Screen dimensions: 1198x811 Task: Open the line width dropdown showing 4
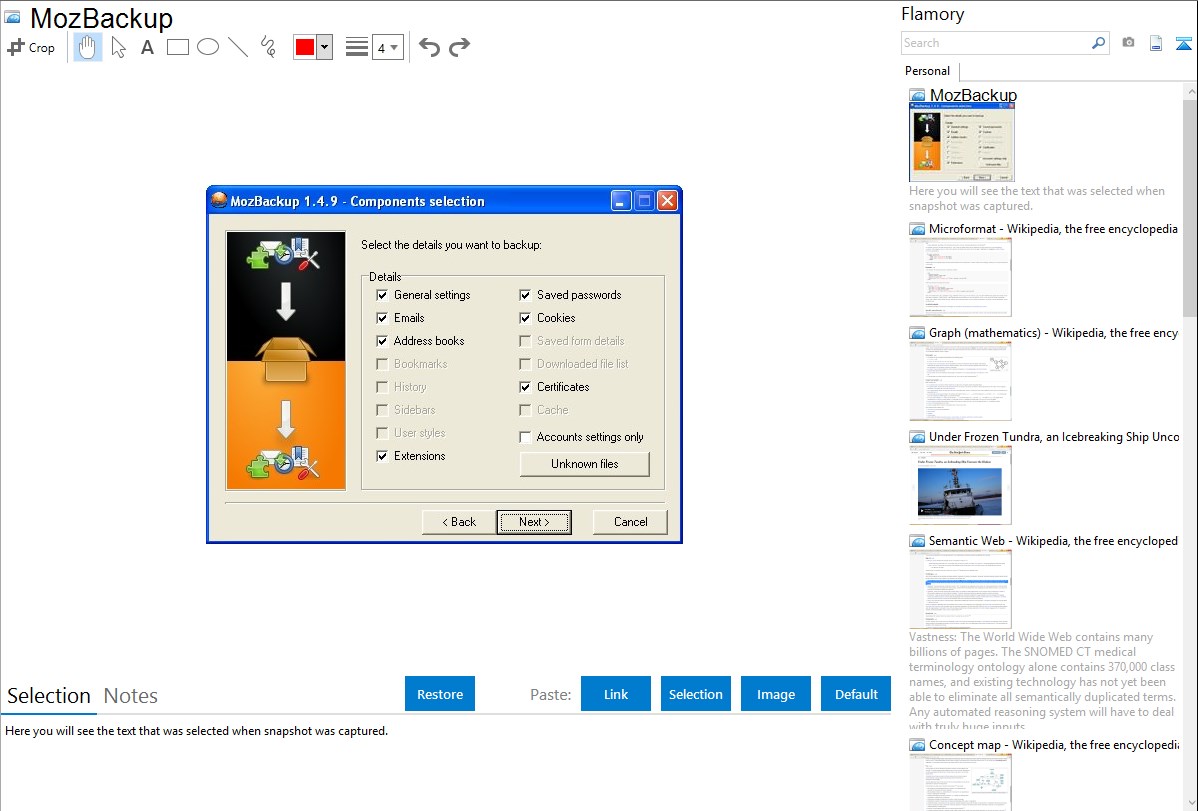(388, 47)
